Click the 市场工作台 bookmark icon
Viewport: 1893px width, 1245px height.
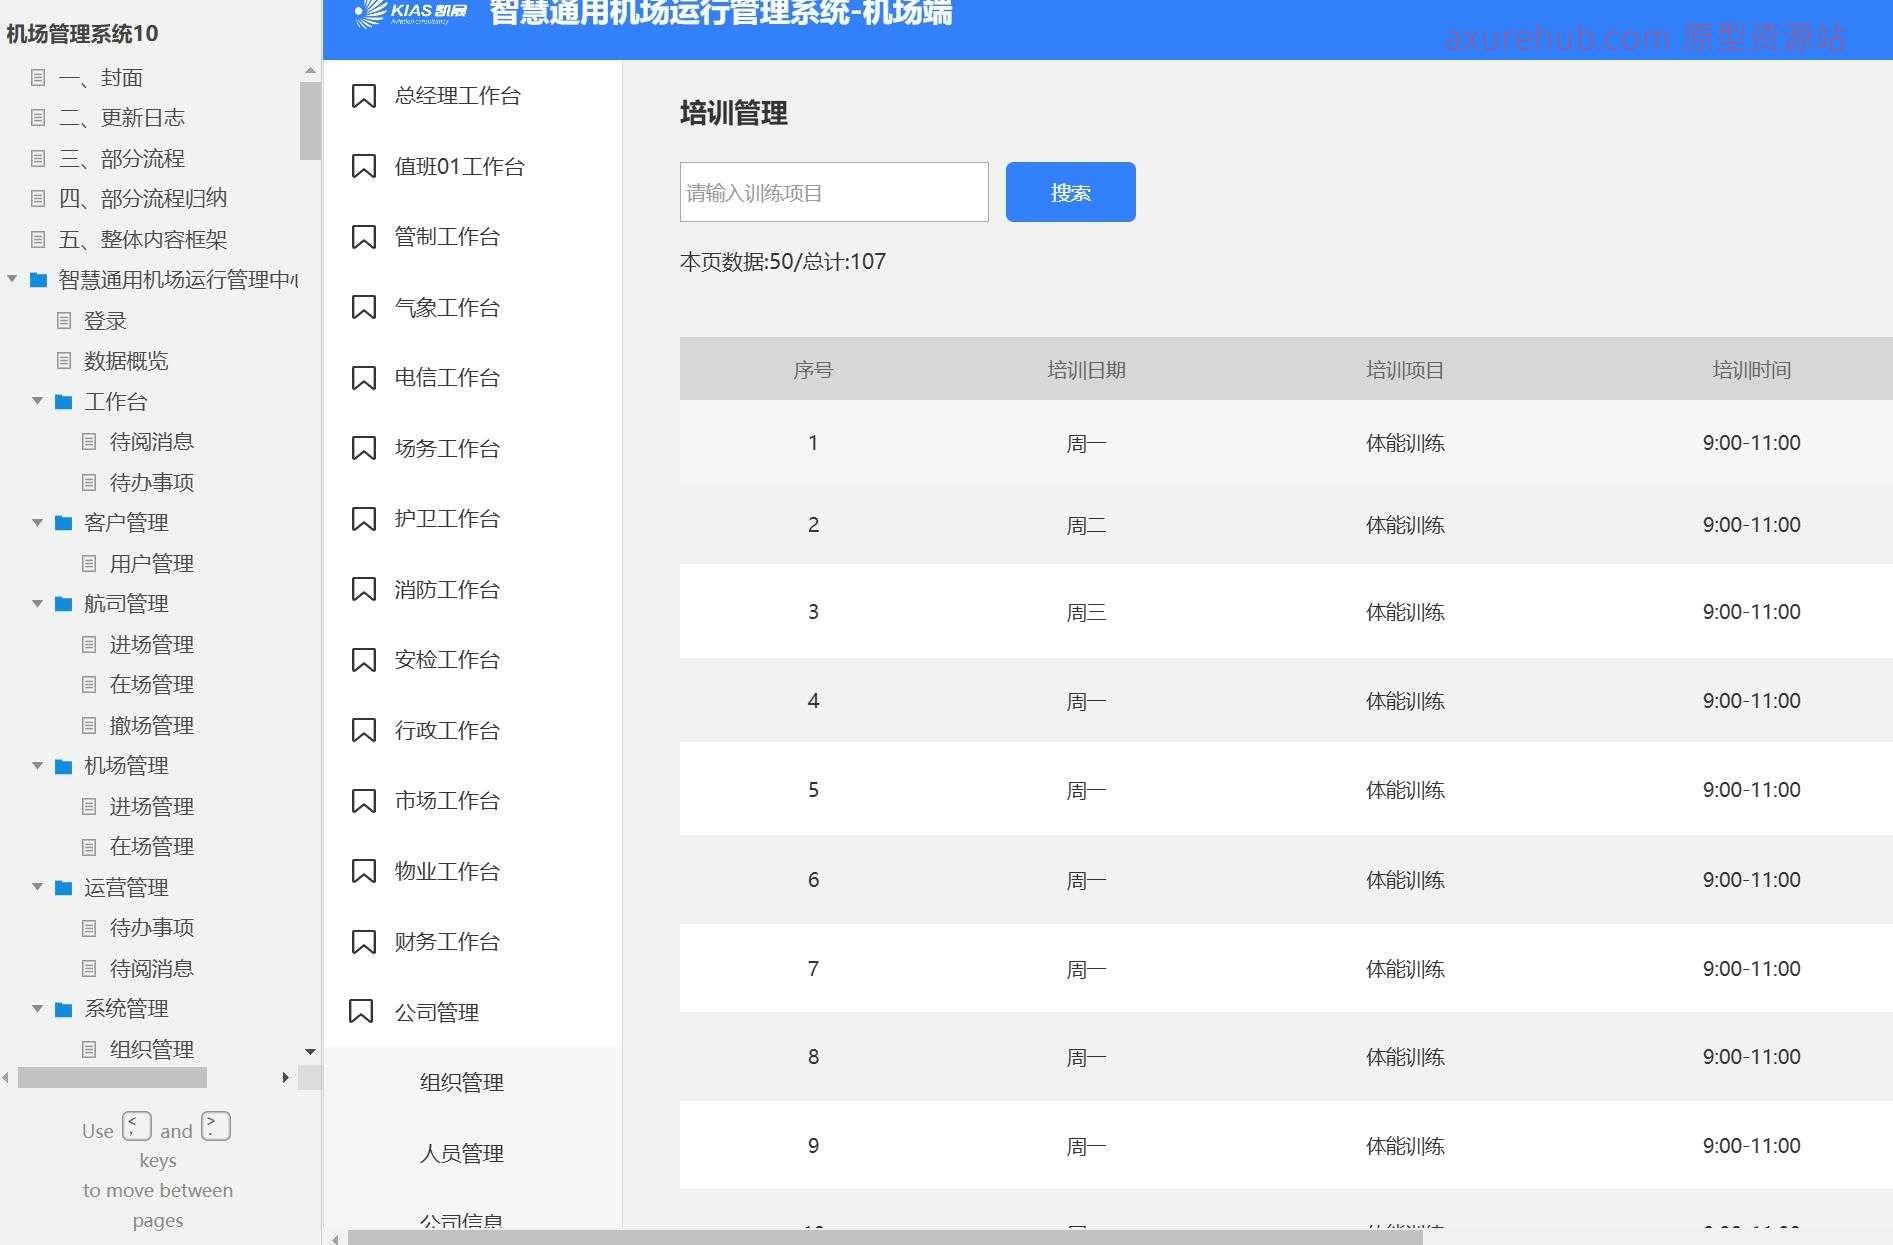362,800
